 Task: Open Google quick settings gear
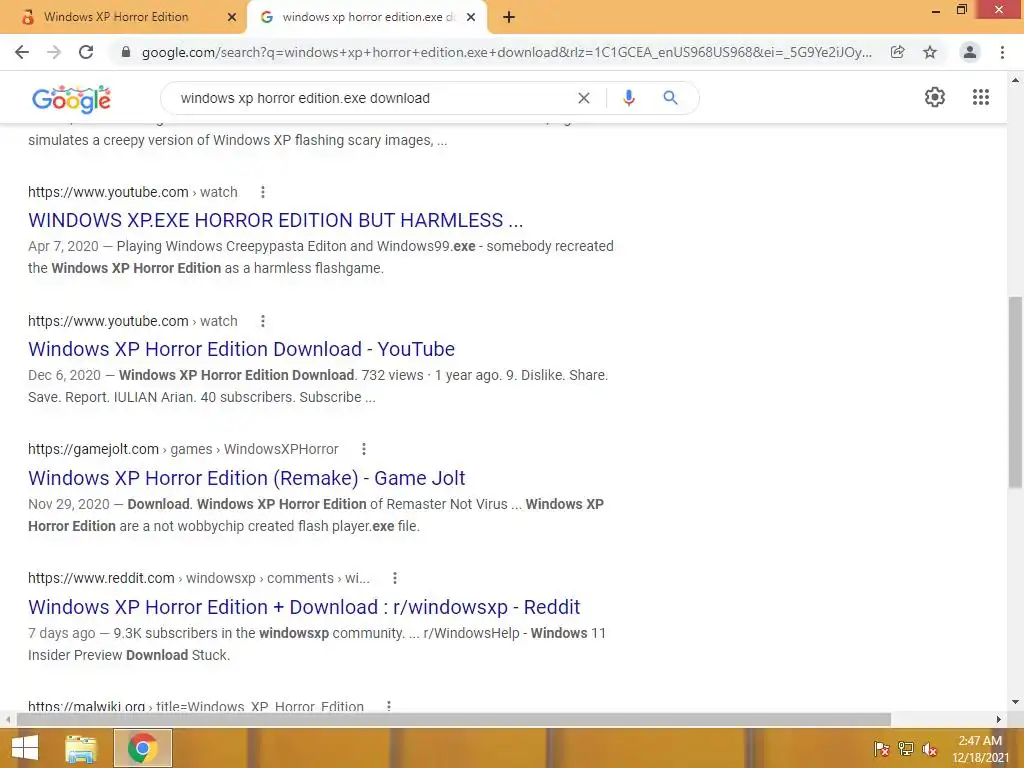pyautogui.click(x=935, y=97)
